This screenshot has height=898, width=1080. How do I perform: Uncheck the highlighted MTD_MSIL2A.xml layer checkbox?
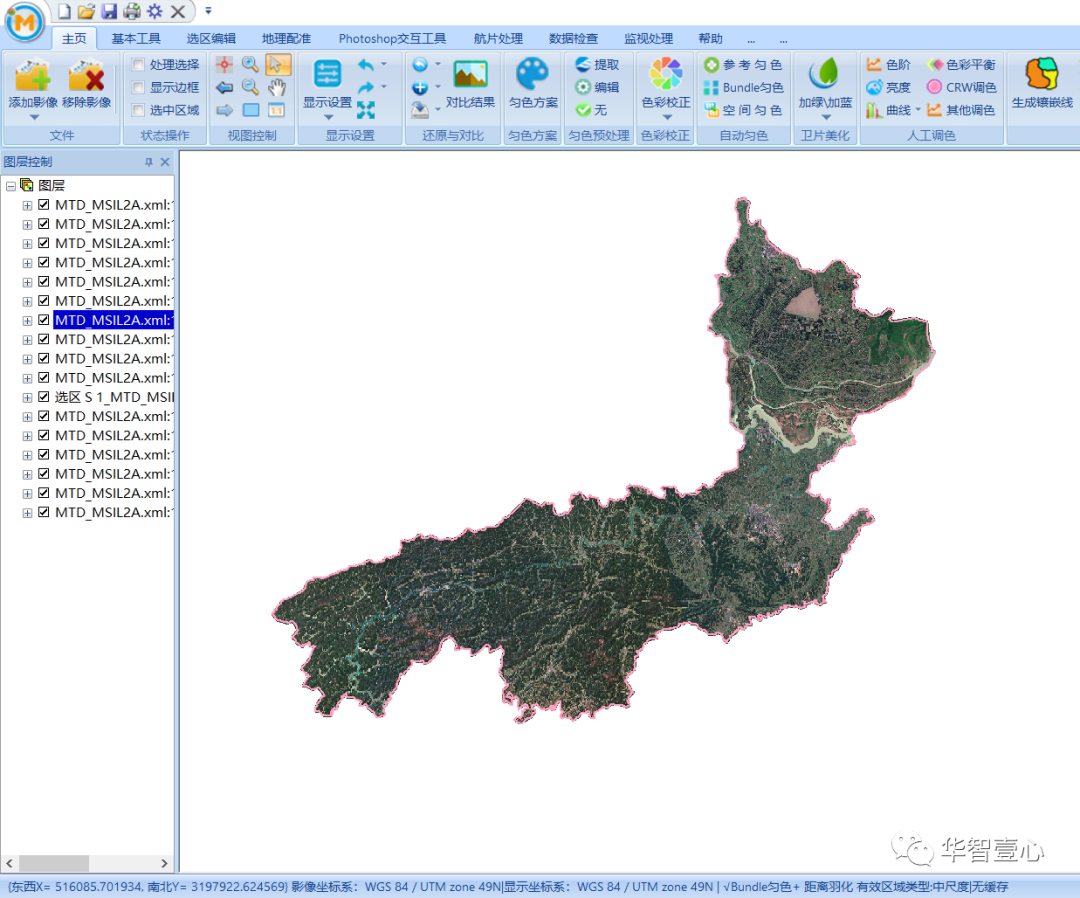43,320
